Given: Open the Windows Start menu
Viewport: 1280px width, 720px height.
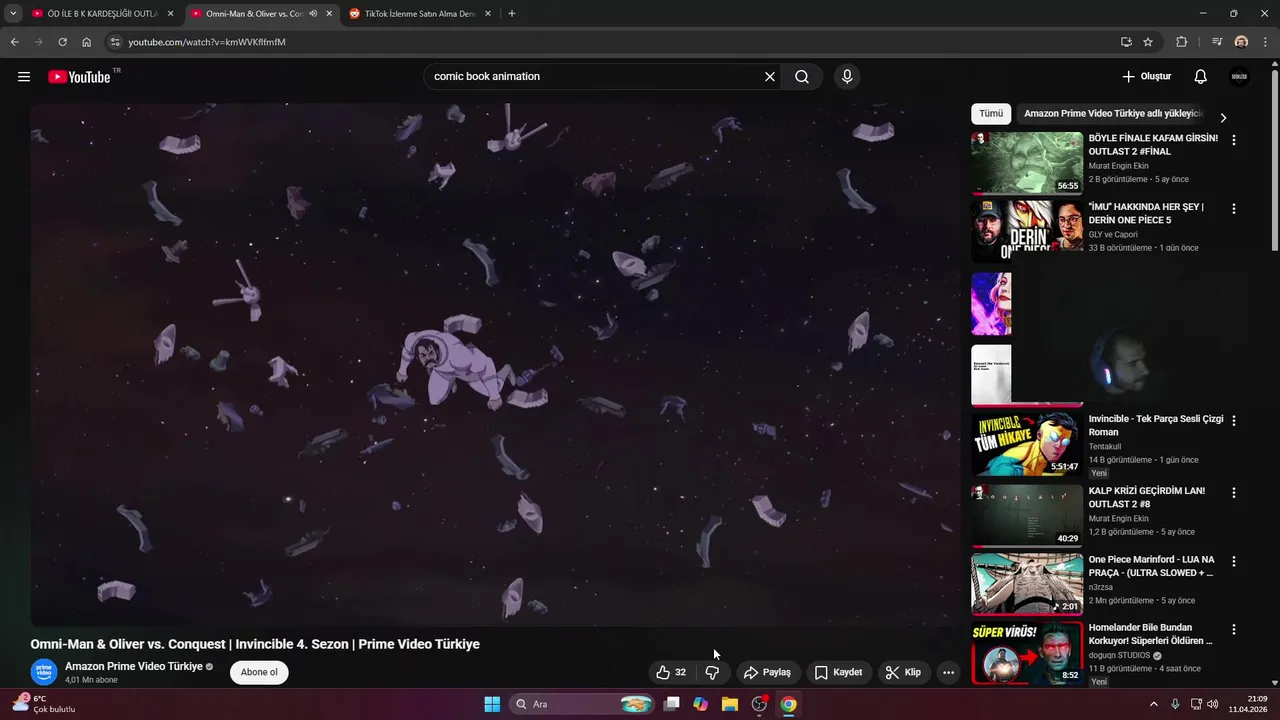Looking at the screenshot, I should tap(492, 704).
